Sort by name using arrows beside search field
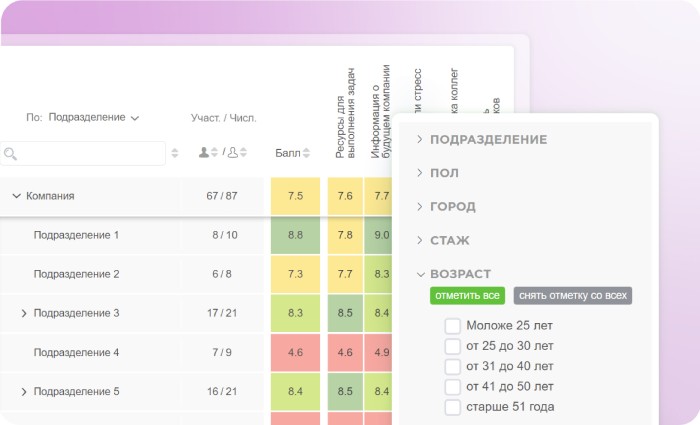 175,153
